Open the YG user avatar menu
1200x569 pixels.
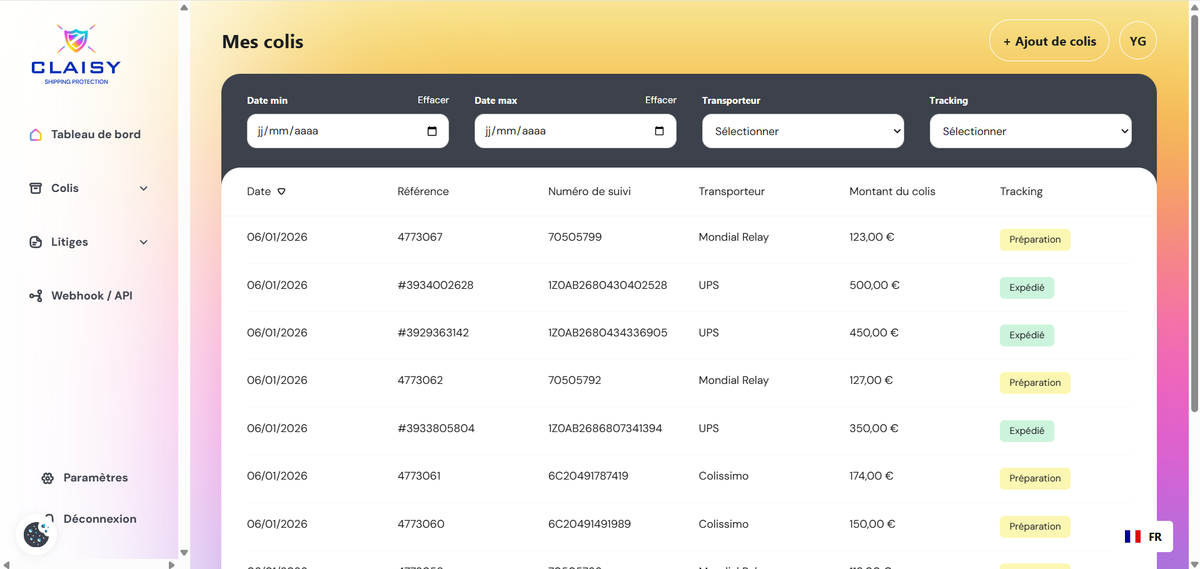tap(1137, 41)
